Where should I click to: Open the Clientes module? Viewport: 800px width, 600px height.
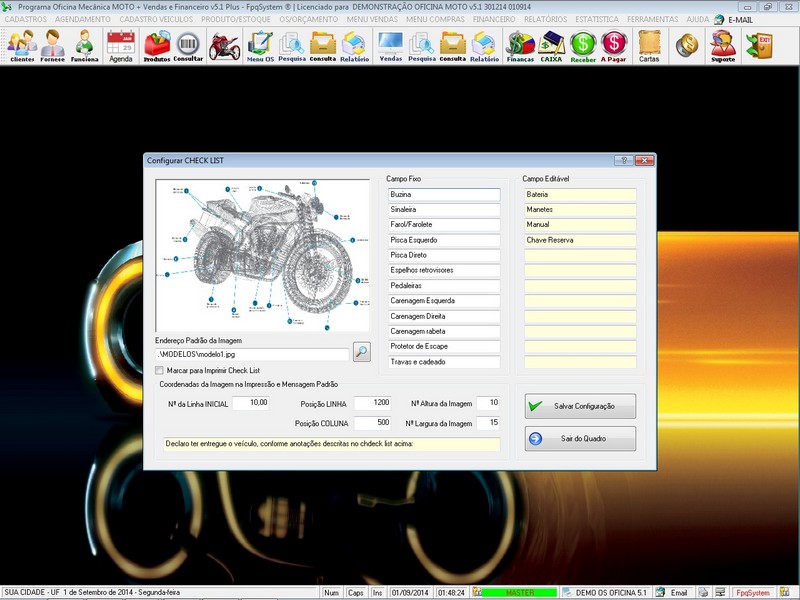pyautogui.click(x=22, y=46)
